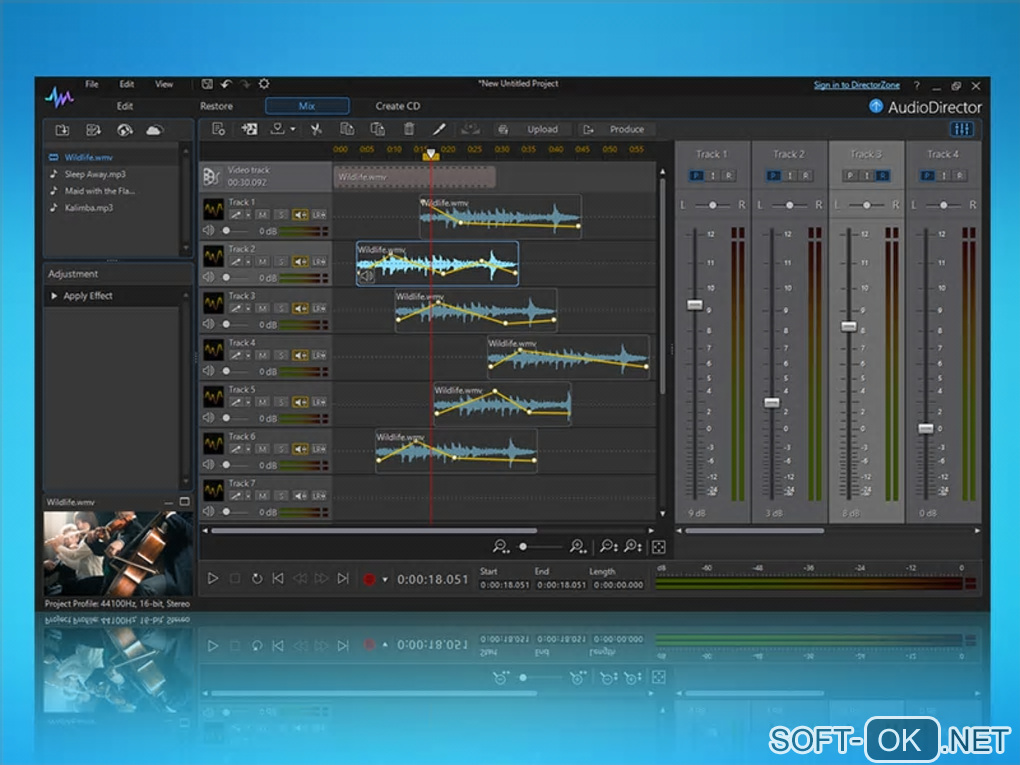Viewport: 1020px width, 765px height.
Task: Open Track 2 effect dropdown arrow
Action: coord(248,262)
